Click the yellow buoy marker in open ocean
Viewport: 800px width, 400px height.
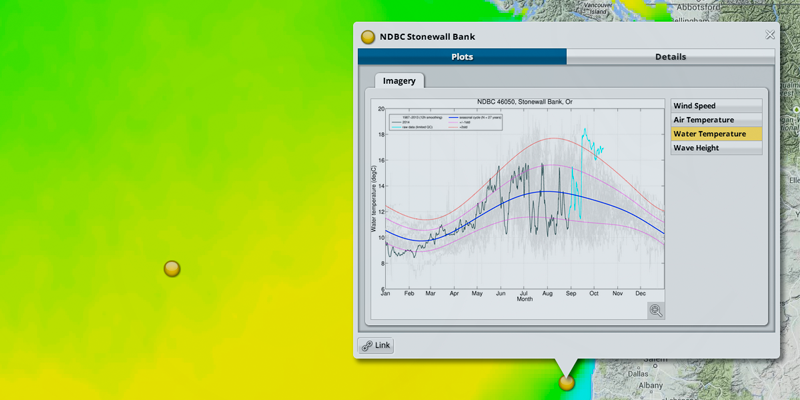point(172,268)
